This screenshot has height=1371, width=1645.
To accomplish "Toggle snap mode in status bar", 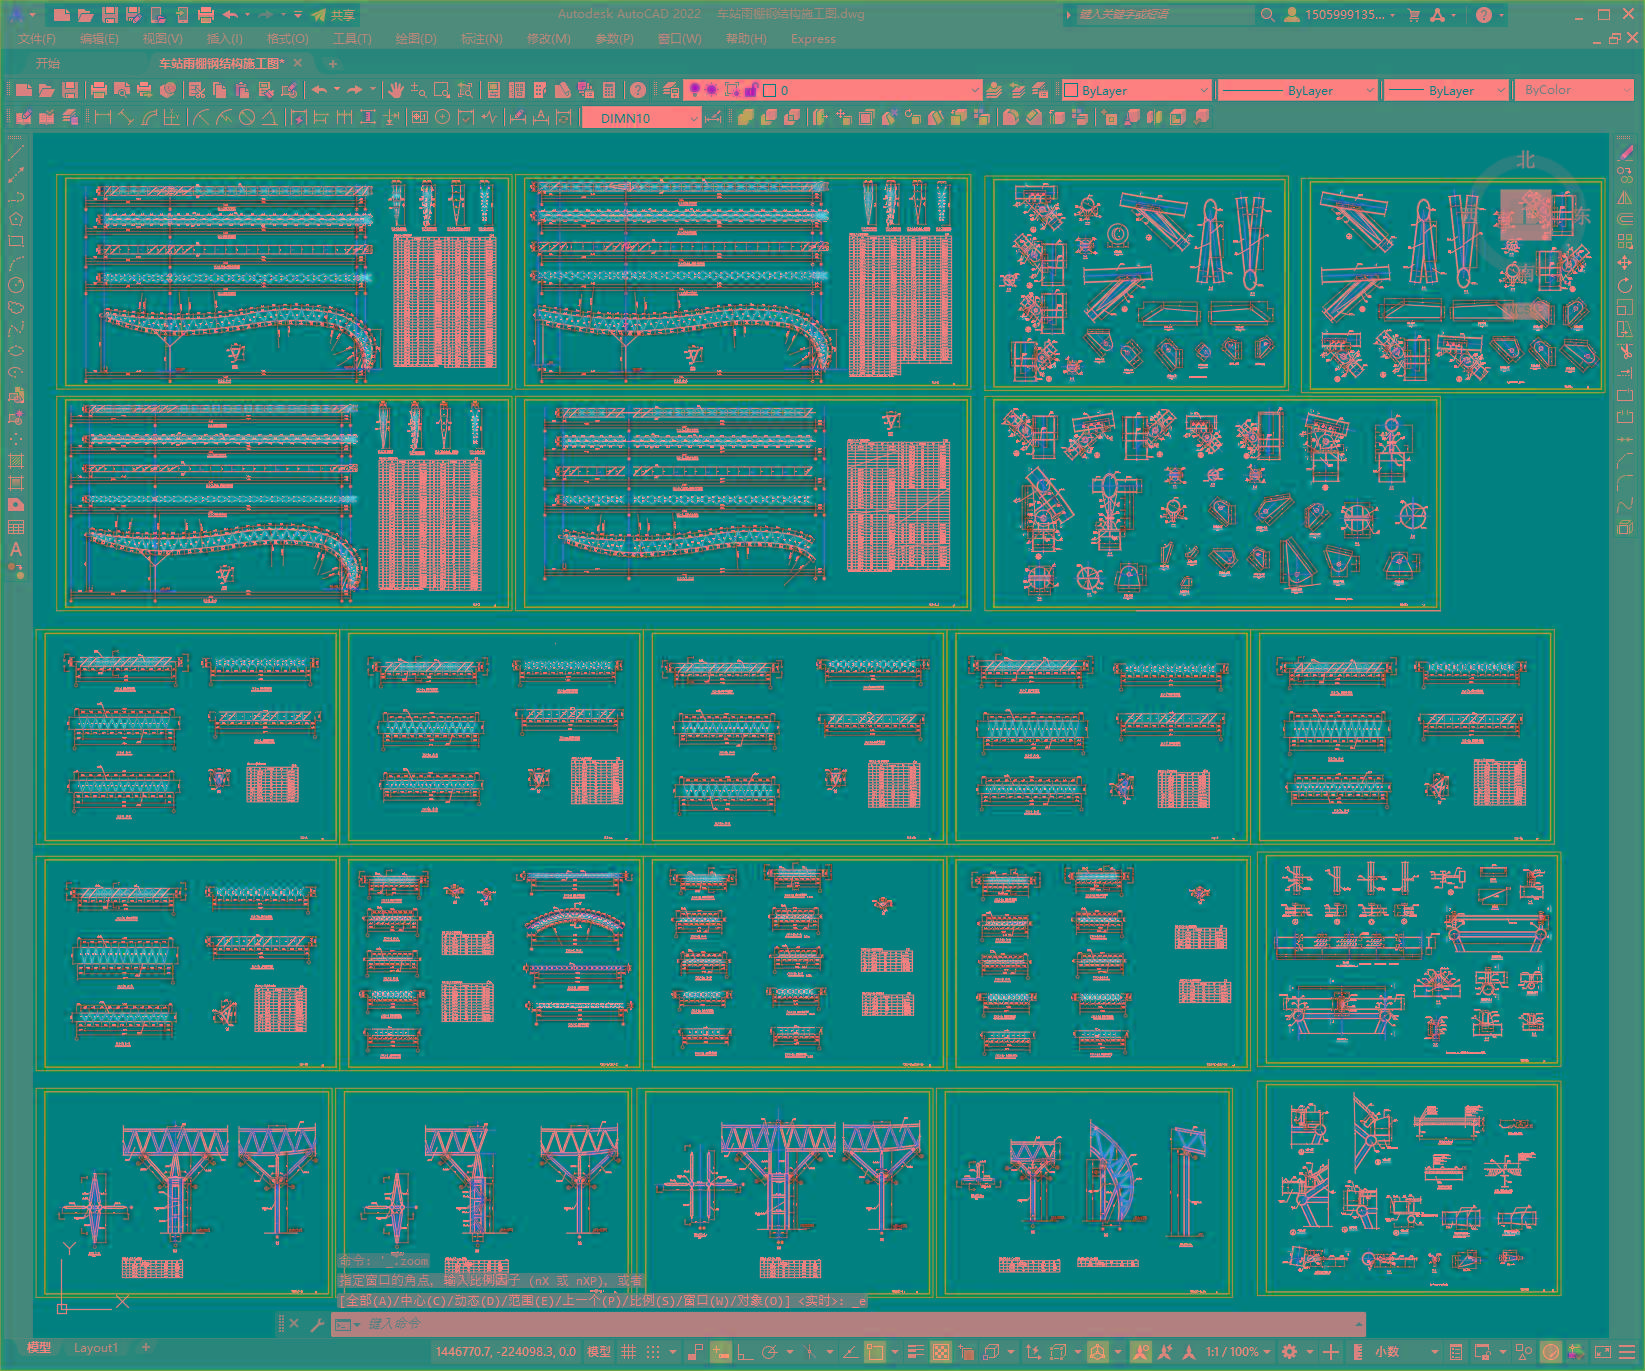I will 653,1352.
